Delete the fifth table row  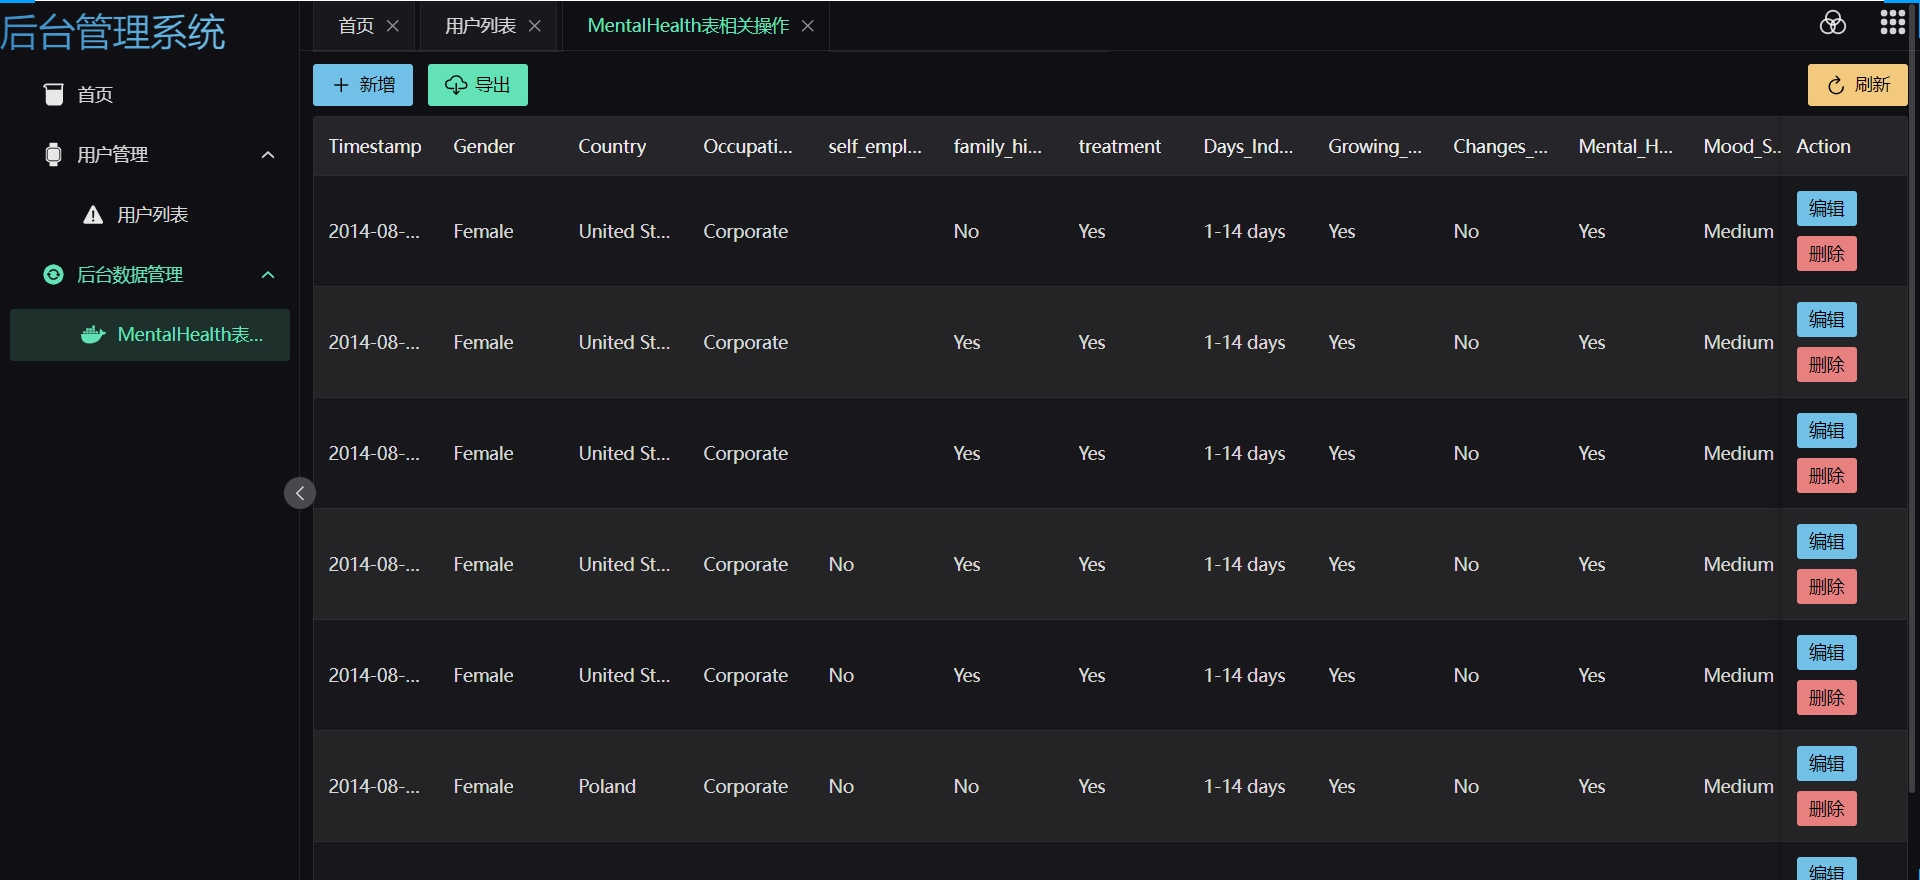pos(1827,698)
